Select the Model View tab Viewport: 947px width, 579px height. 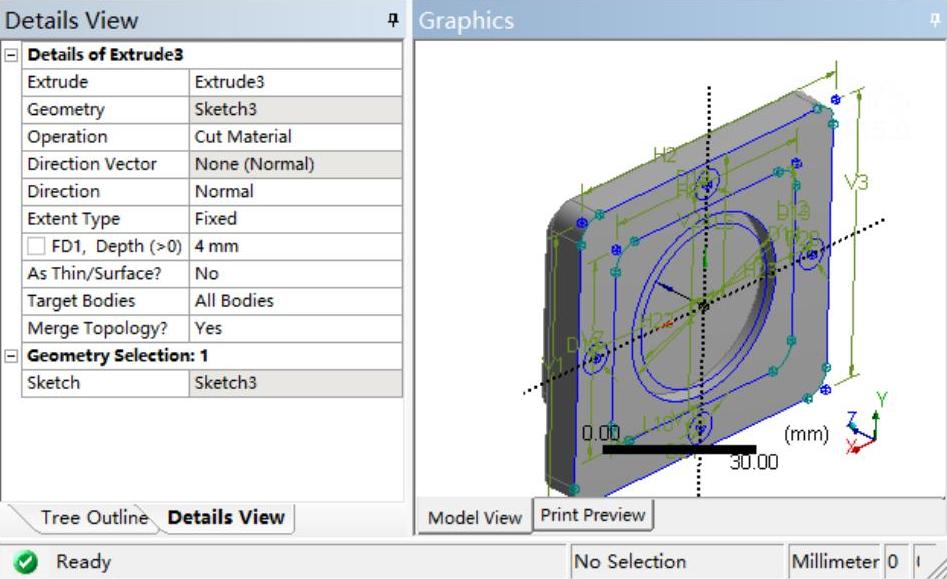pos(475,517)
